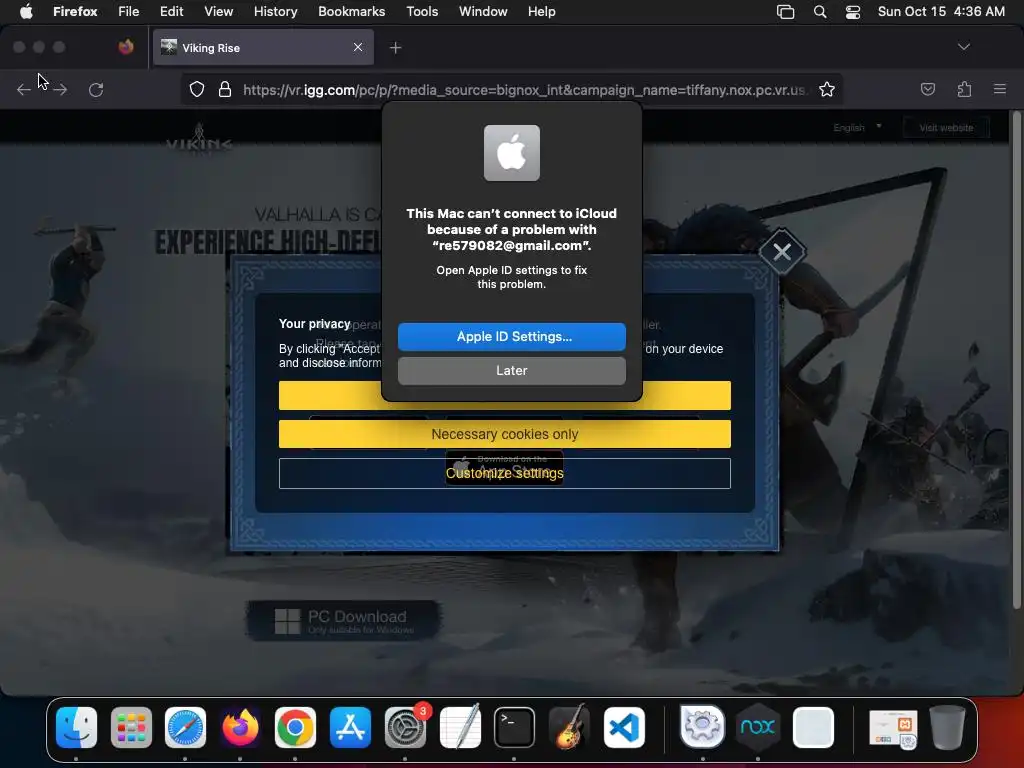Open Control Center in the menu bar
The width and height of the screenshot is (1024, 768).
point(852,11)
